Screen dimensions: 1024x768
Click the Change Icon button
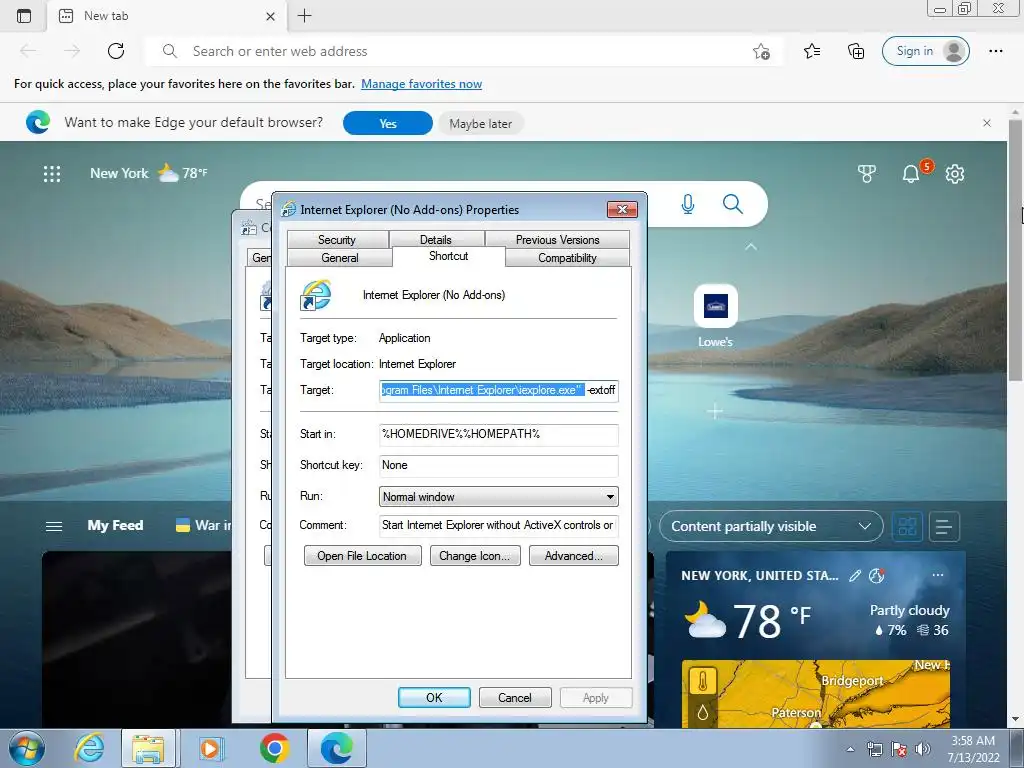[475, 556]
